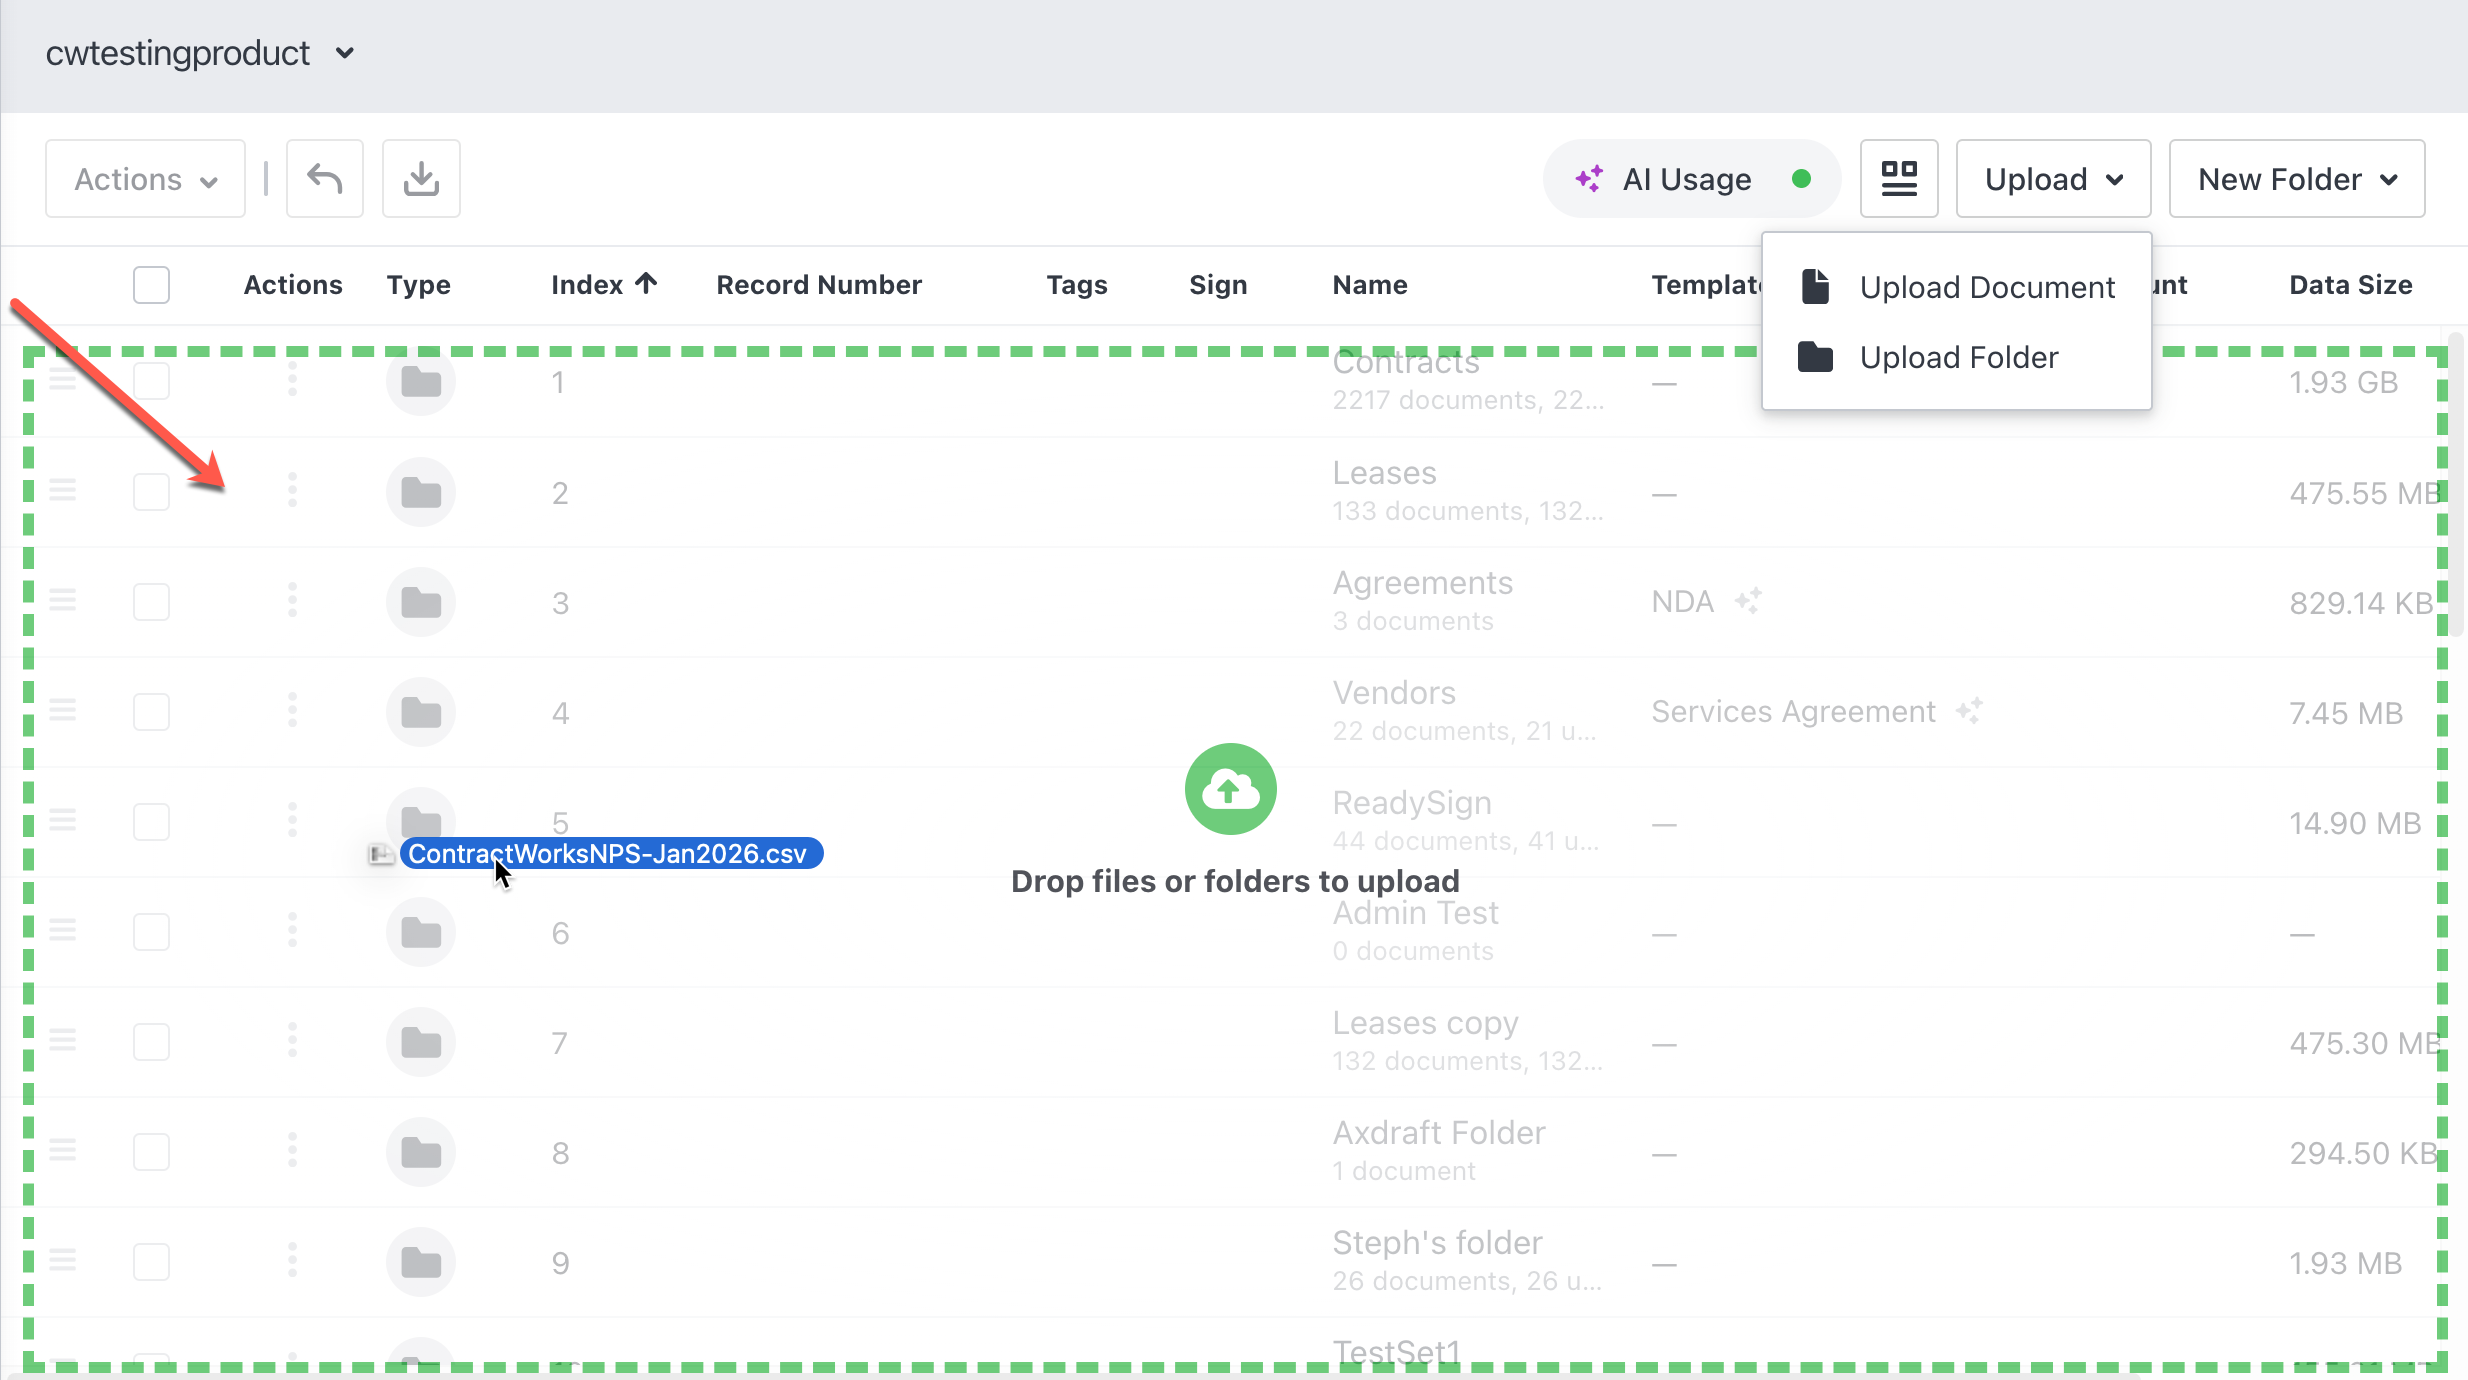Check the Leases copy row checkbox
The image size is (2468, 1380).
click(x=151, y=1042)
